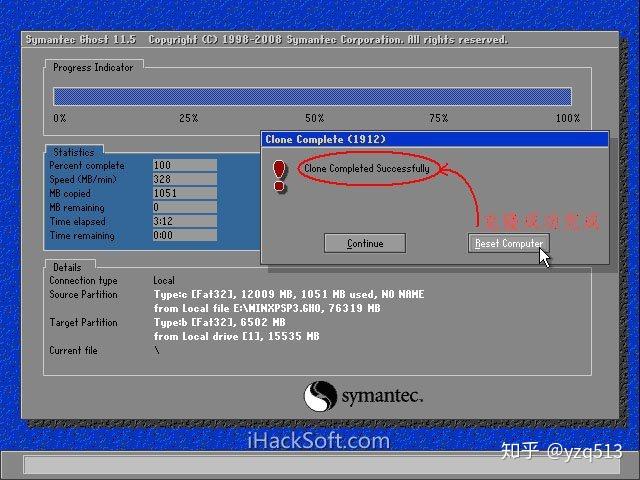
Task: Click the 50% progress marker label
Action: coord(315,118)
